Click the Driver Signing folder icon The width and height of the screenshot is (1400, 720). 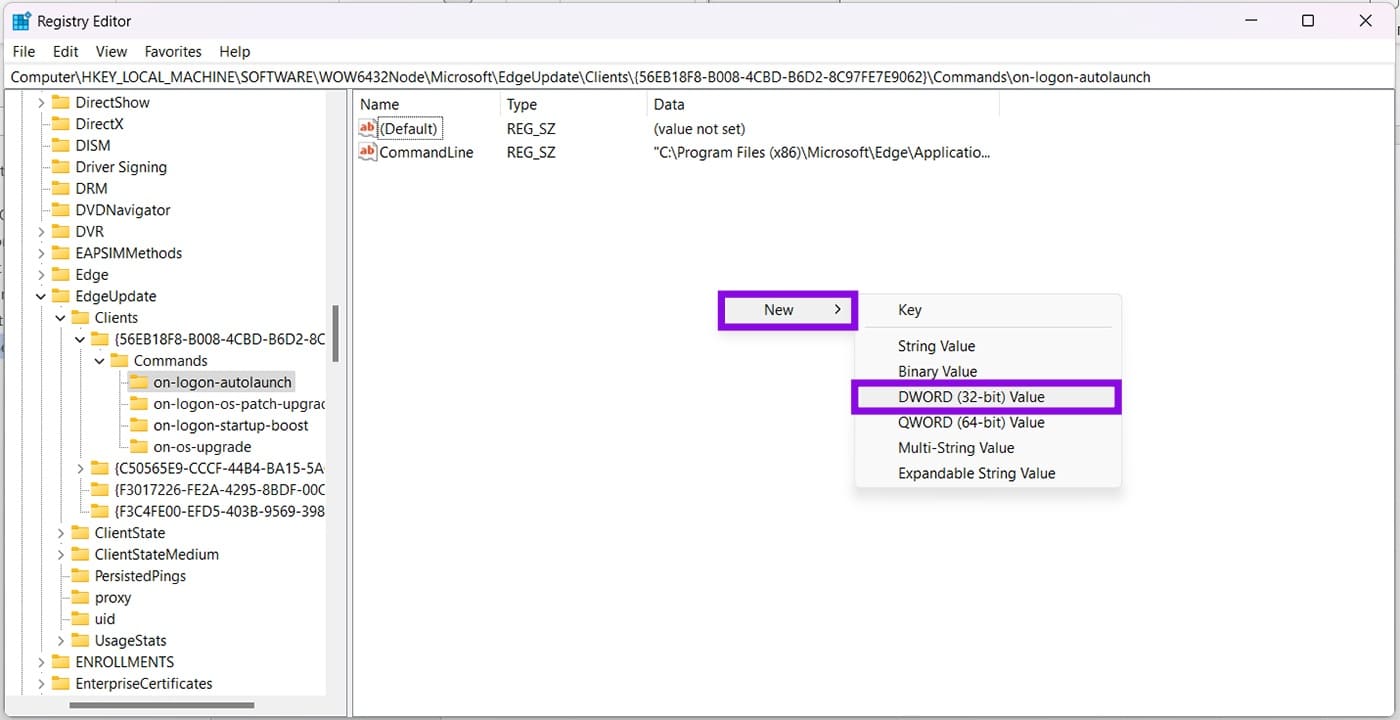click(x=60, y=167)
